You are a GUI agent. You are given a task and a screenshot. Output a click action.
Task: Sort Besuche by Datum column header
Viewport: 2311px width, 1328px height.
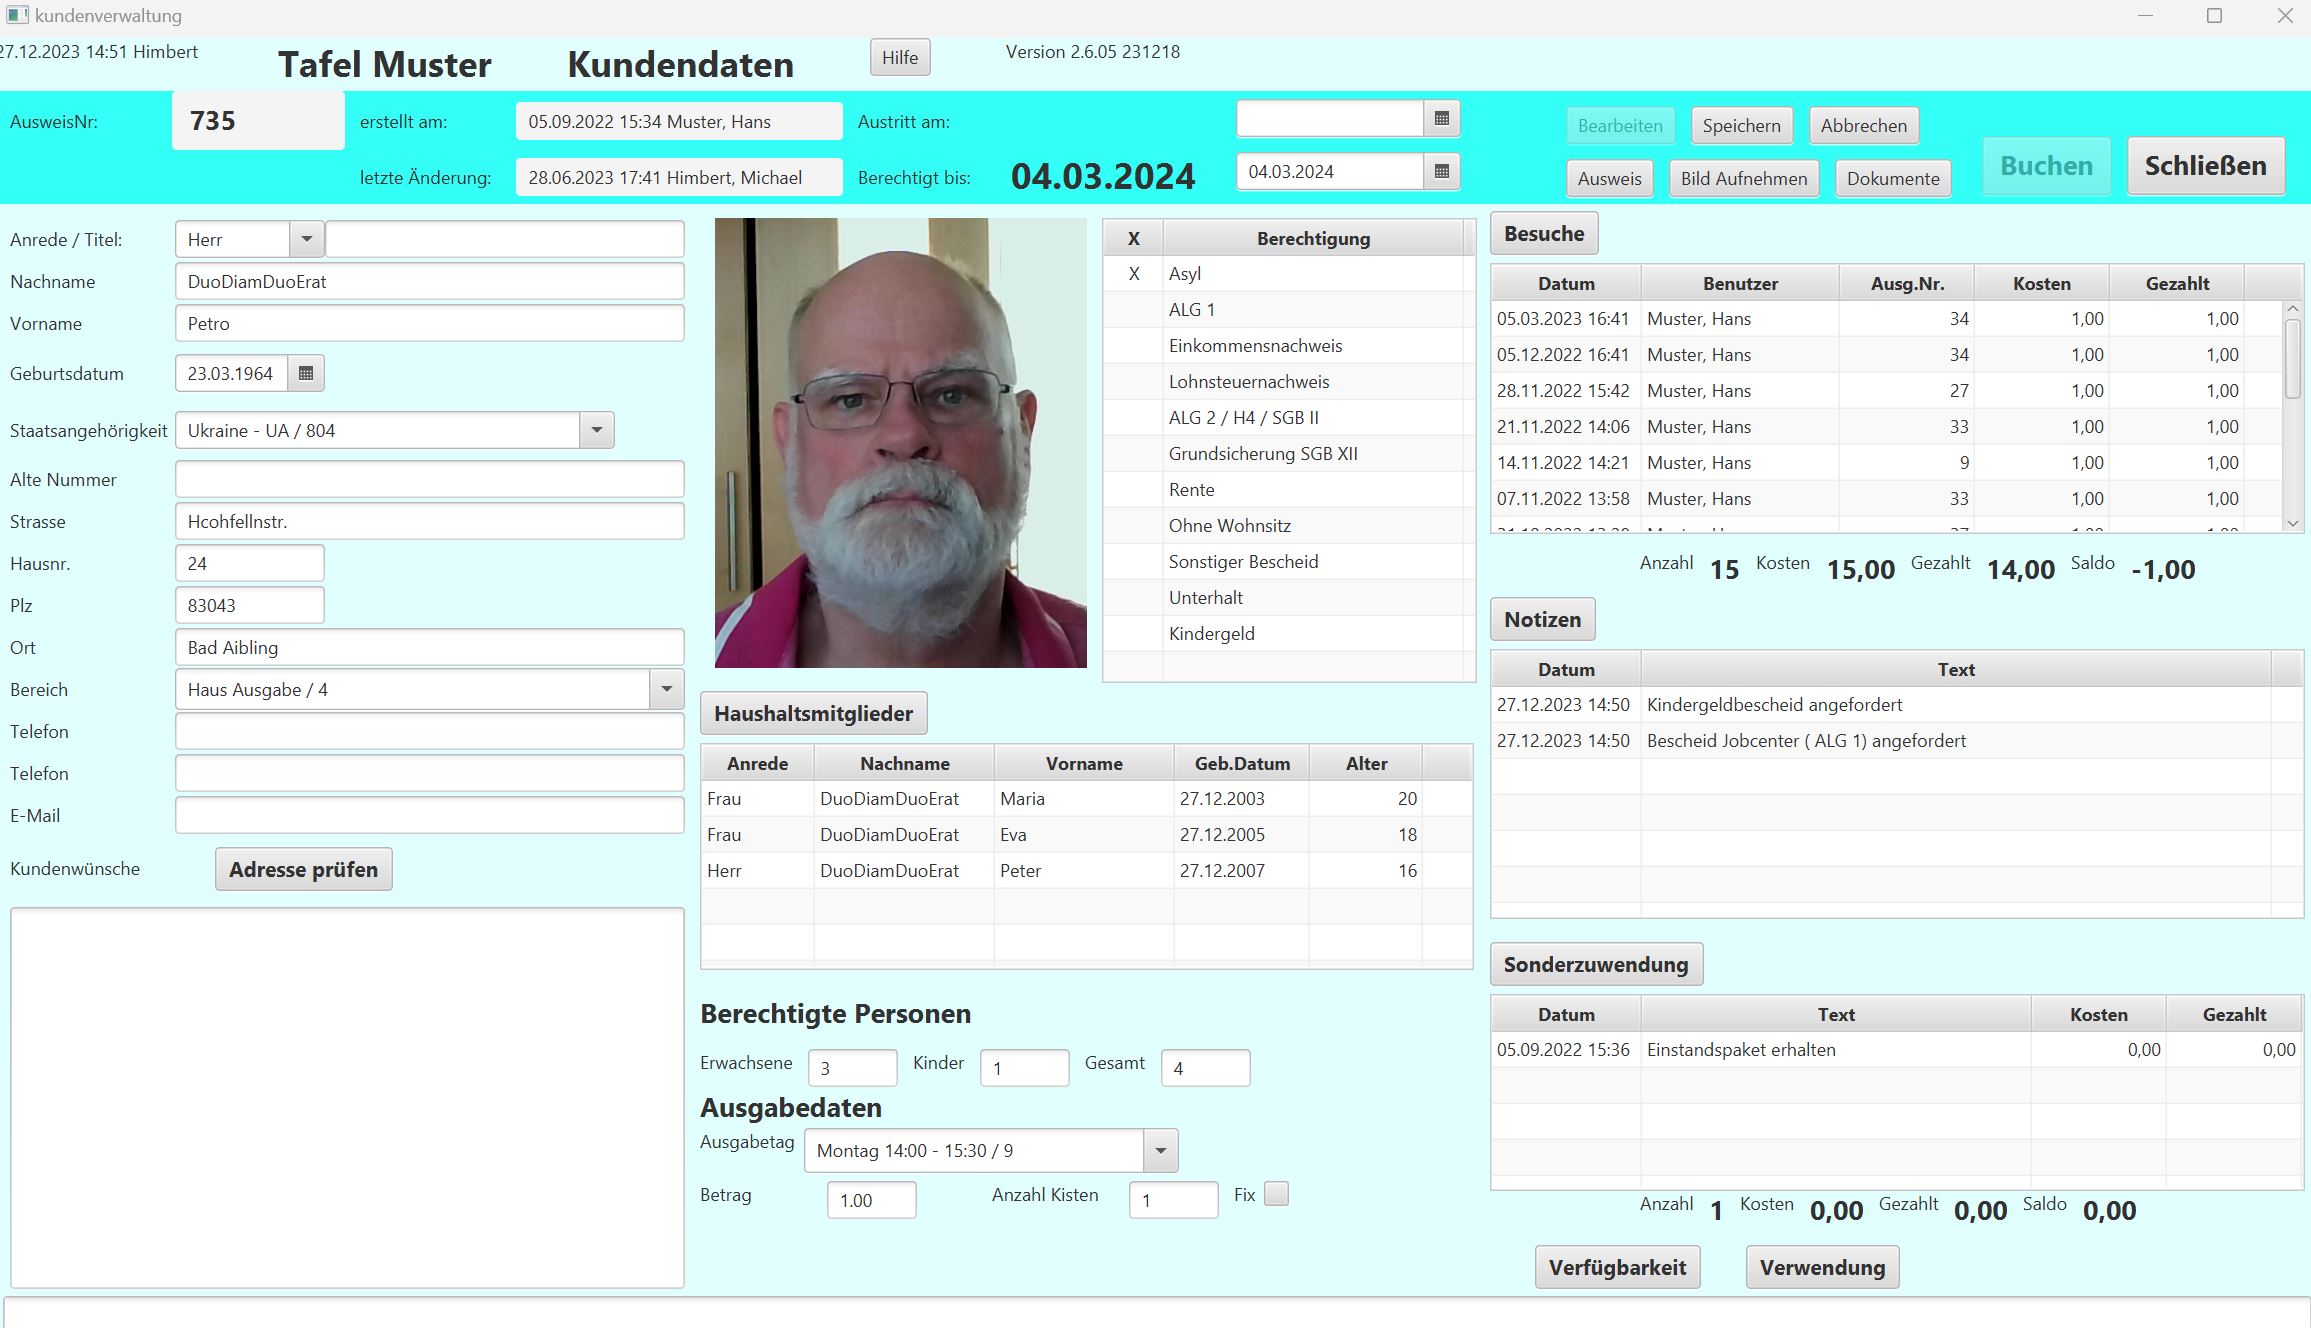pyautogui.click(x=1566, y=284)
